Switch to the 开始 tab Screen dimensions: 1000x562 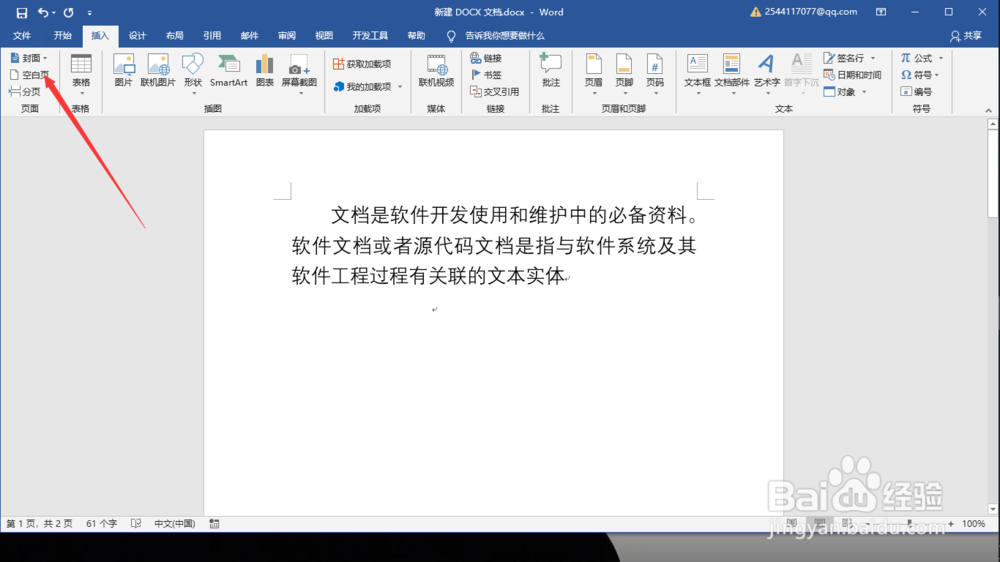tap(62, 36)
